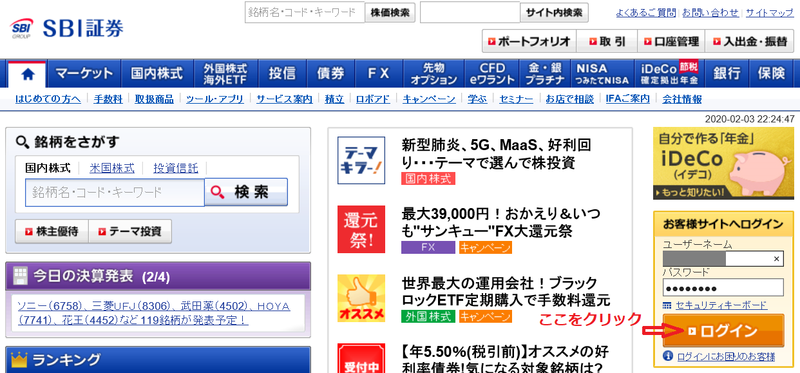Click the オススメ thumbs-up thumbnail

pos(361,299)
